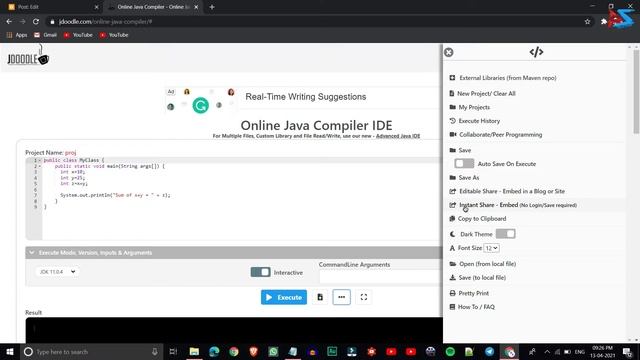Open File Explorer from taskbar

coord(194,351)
